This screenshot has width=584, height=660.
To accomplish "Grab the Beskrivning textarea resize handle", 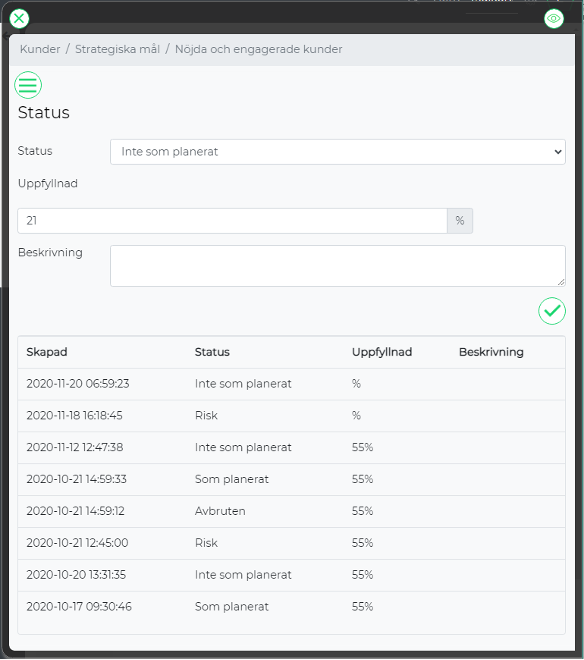I will point(561,282).
